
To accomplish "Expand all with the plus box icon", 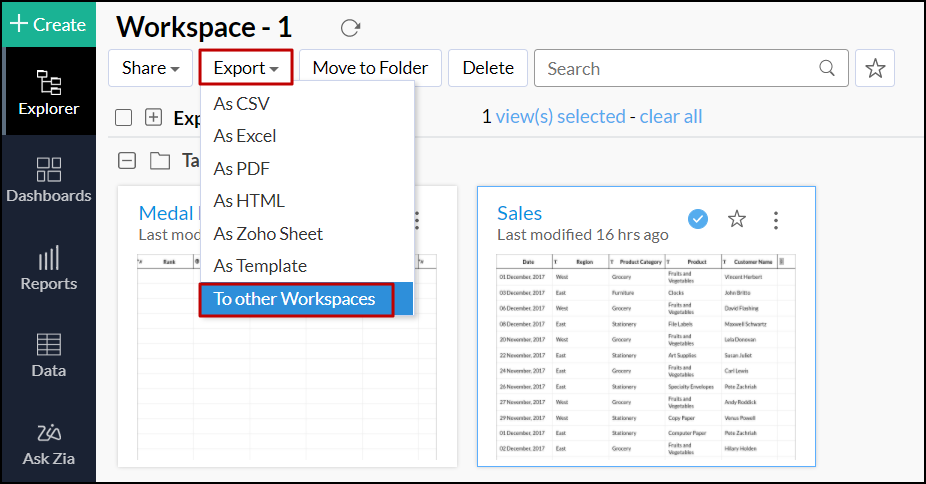I will coord(154,117).
